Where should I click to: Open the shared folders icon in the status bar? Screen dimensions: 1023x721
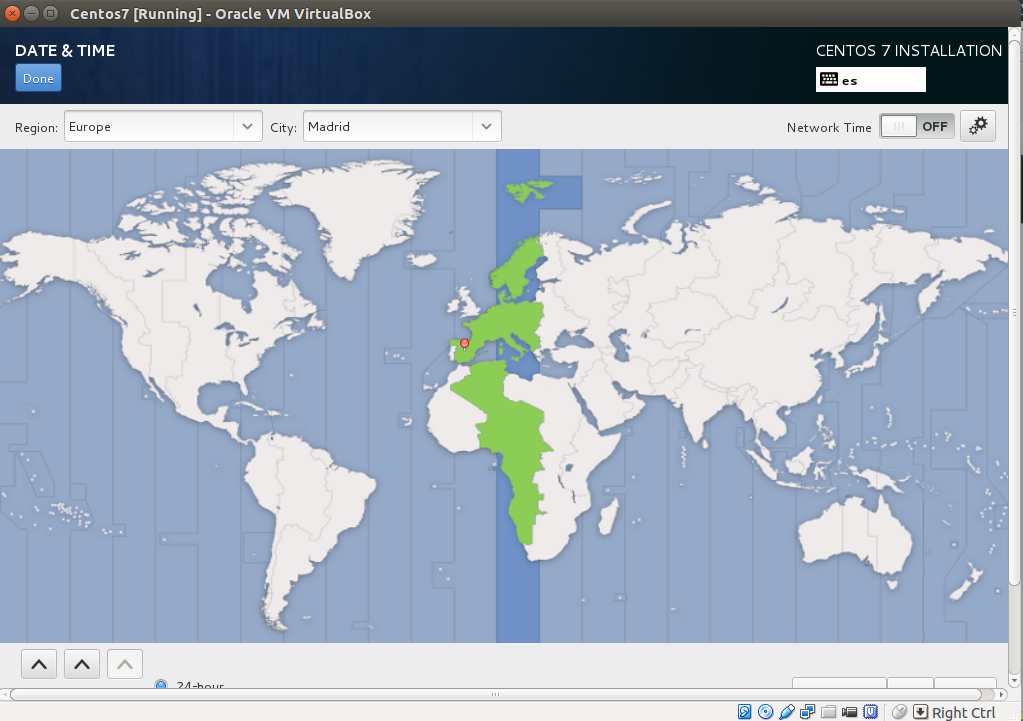point(827,710)
